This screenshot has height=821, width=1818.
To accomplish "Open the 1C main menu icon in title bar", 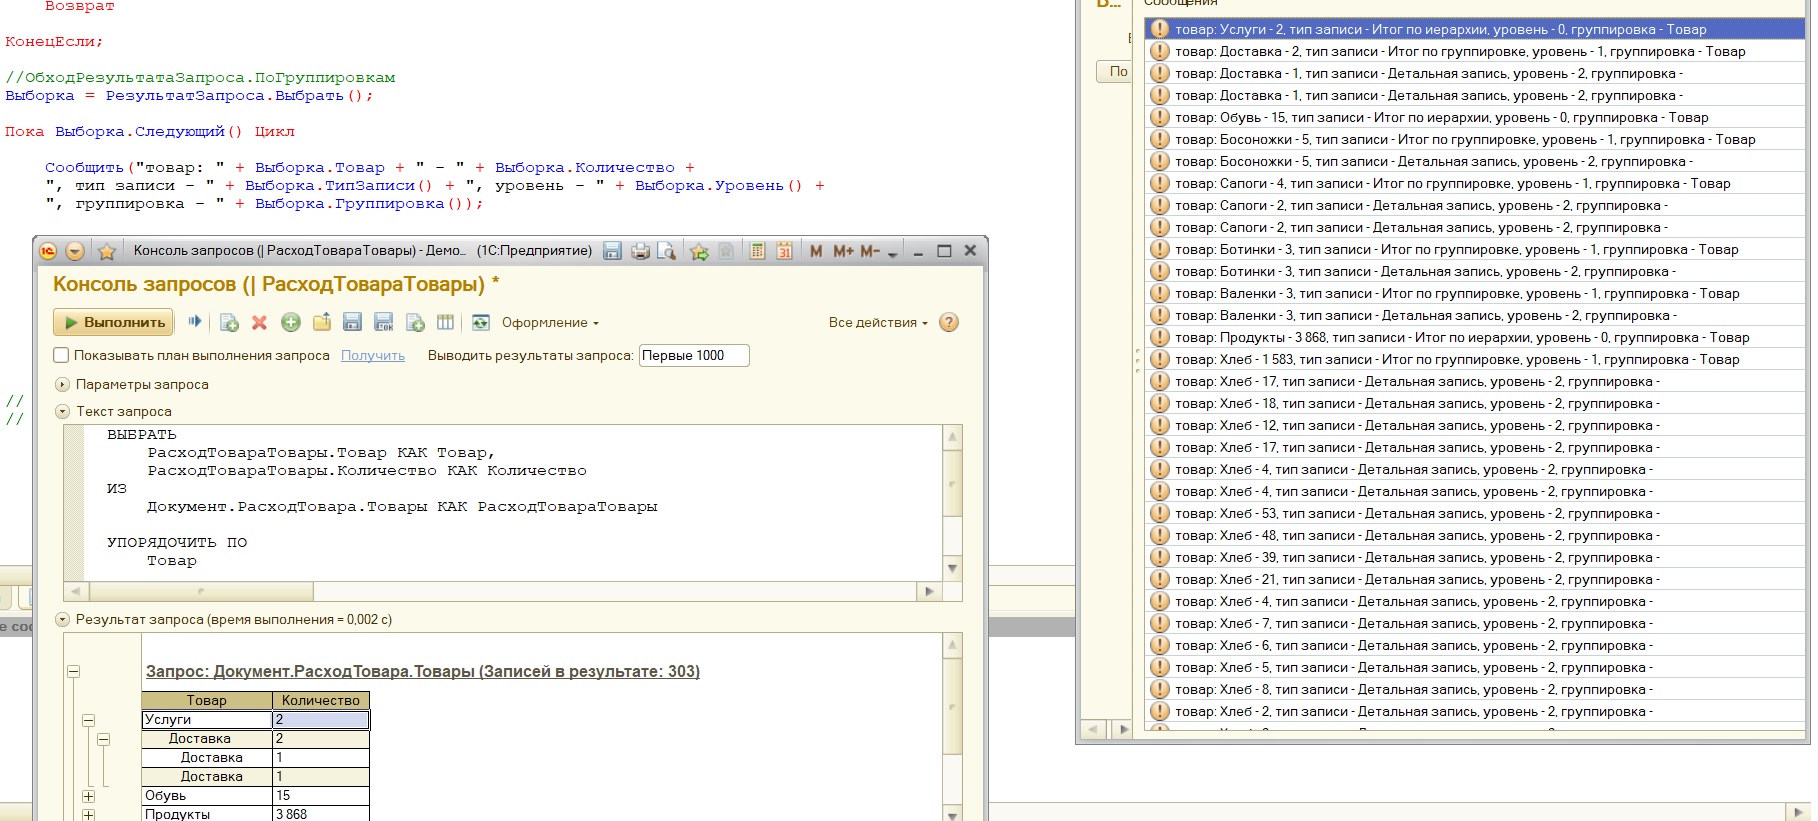I will pyautogui.click(x=48, y=251).
